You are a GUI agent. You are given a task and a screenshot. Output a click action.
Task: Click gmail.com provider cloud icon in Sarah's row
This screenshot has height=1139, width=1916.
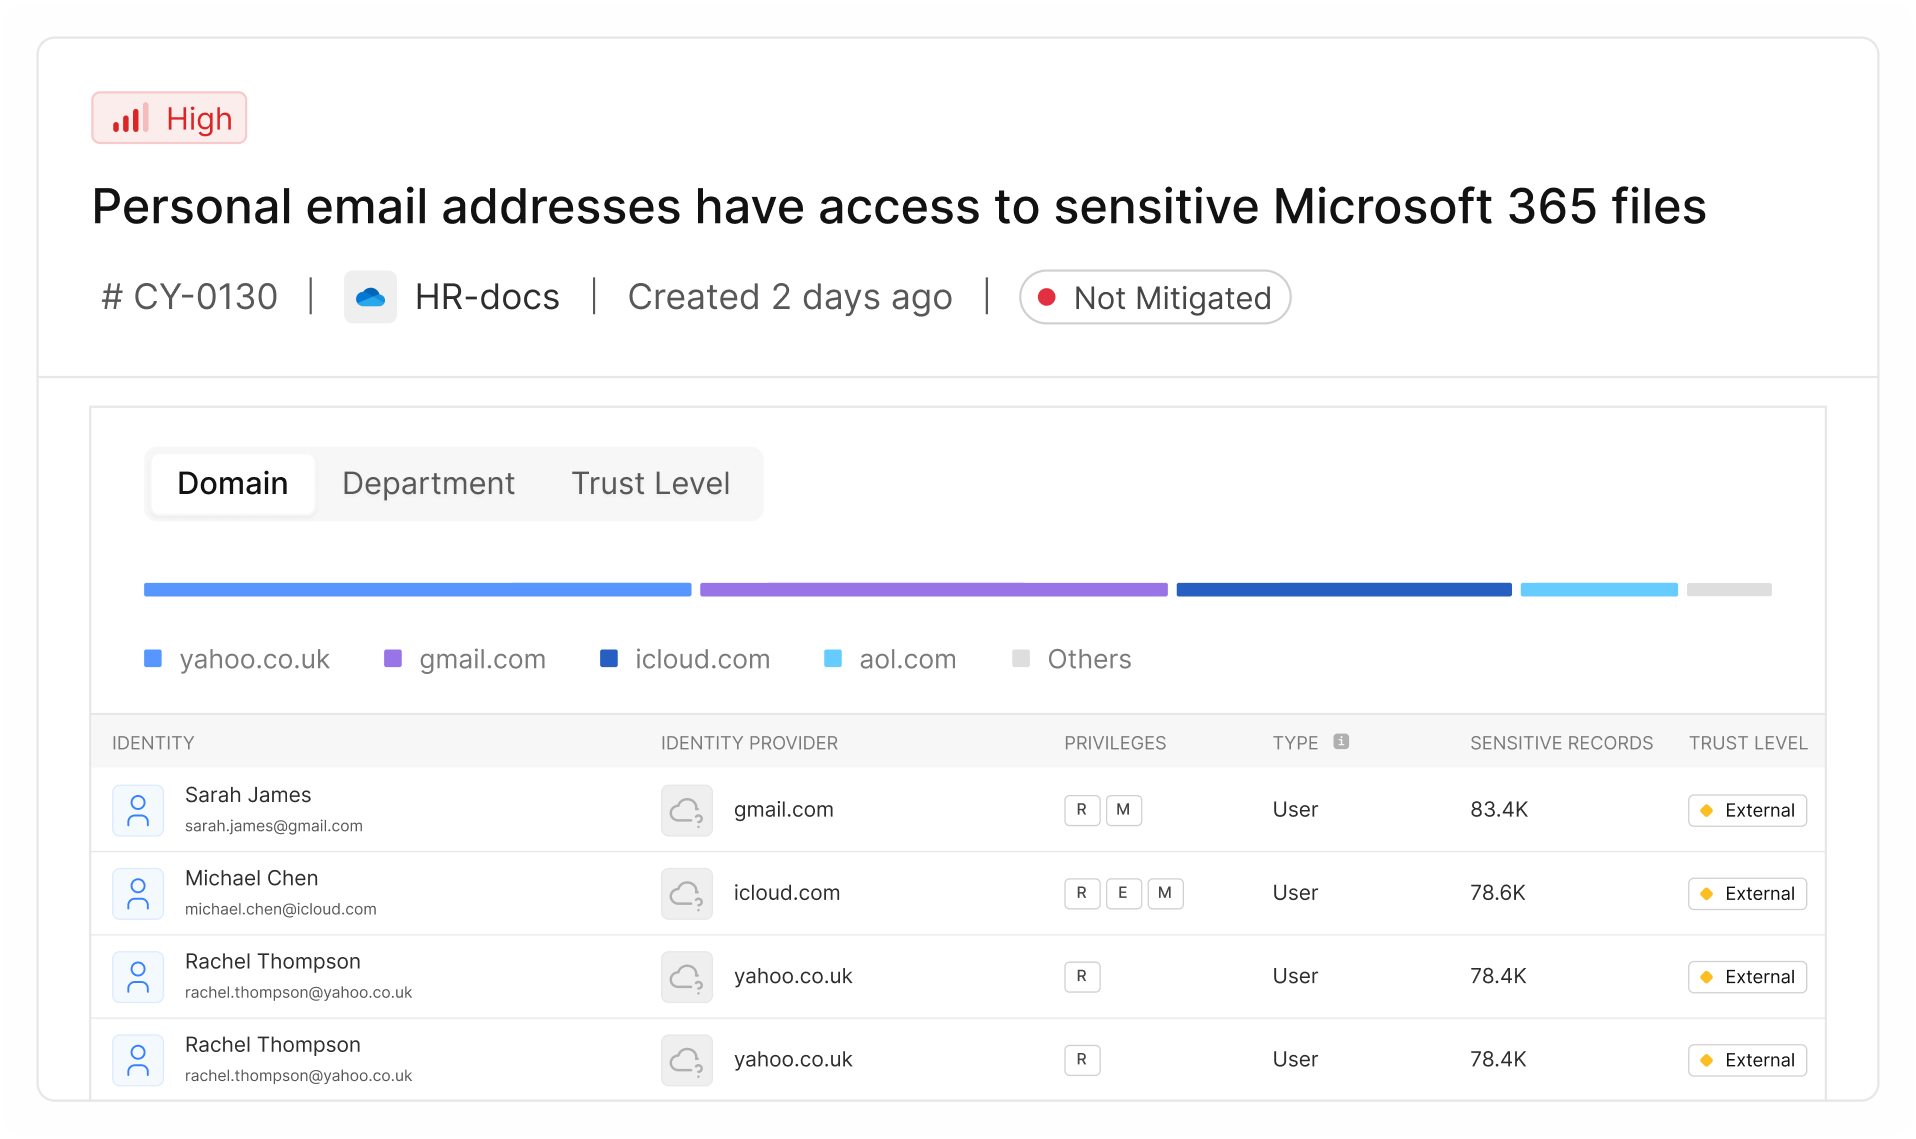point(687,810)
